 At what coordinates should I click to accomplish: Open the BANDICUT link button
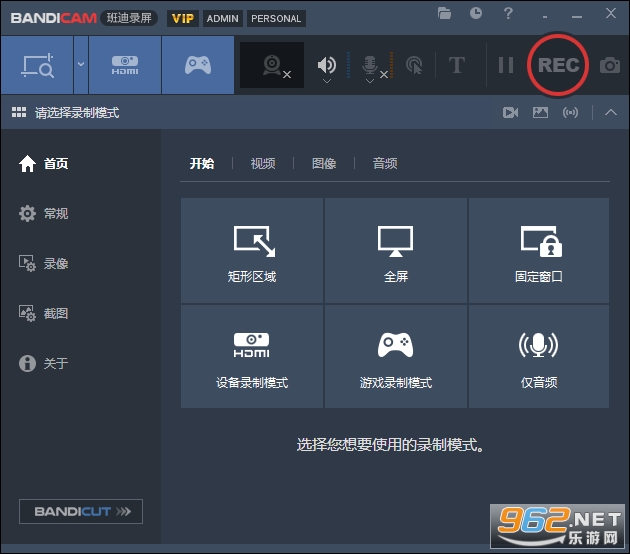pos(81,511)
